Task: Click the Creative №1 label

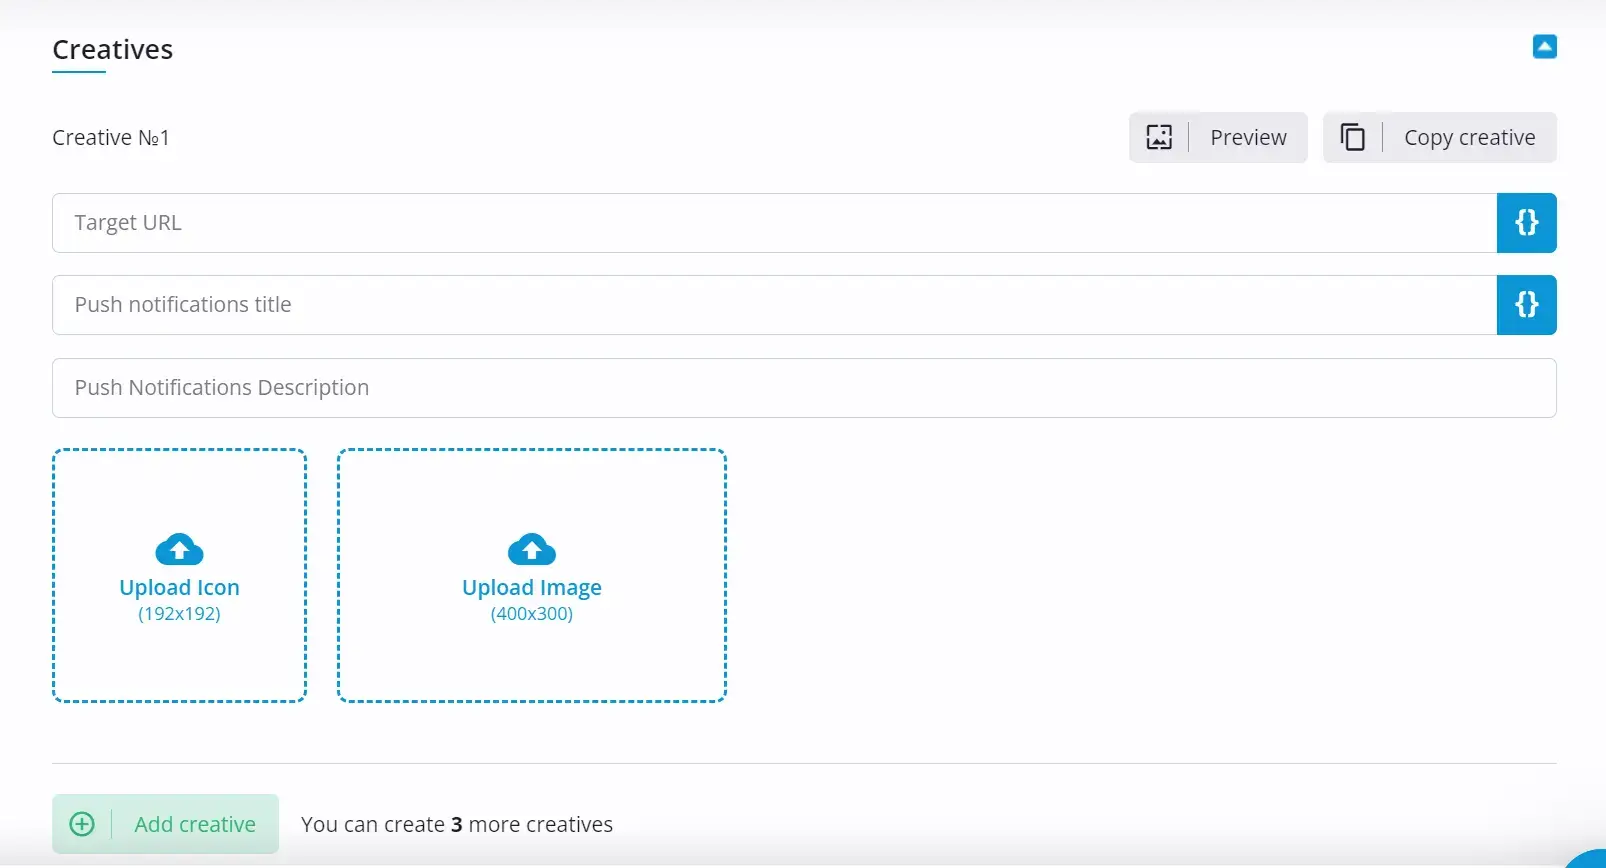Action: pos(111,138)
